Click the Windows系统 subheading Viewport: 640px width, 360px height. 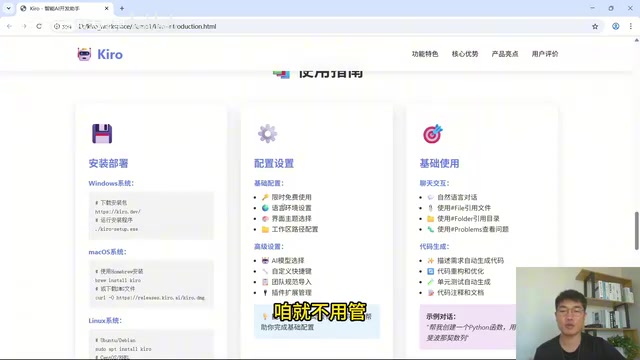(x=111, y=183)
